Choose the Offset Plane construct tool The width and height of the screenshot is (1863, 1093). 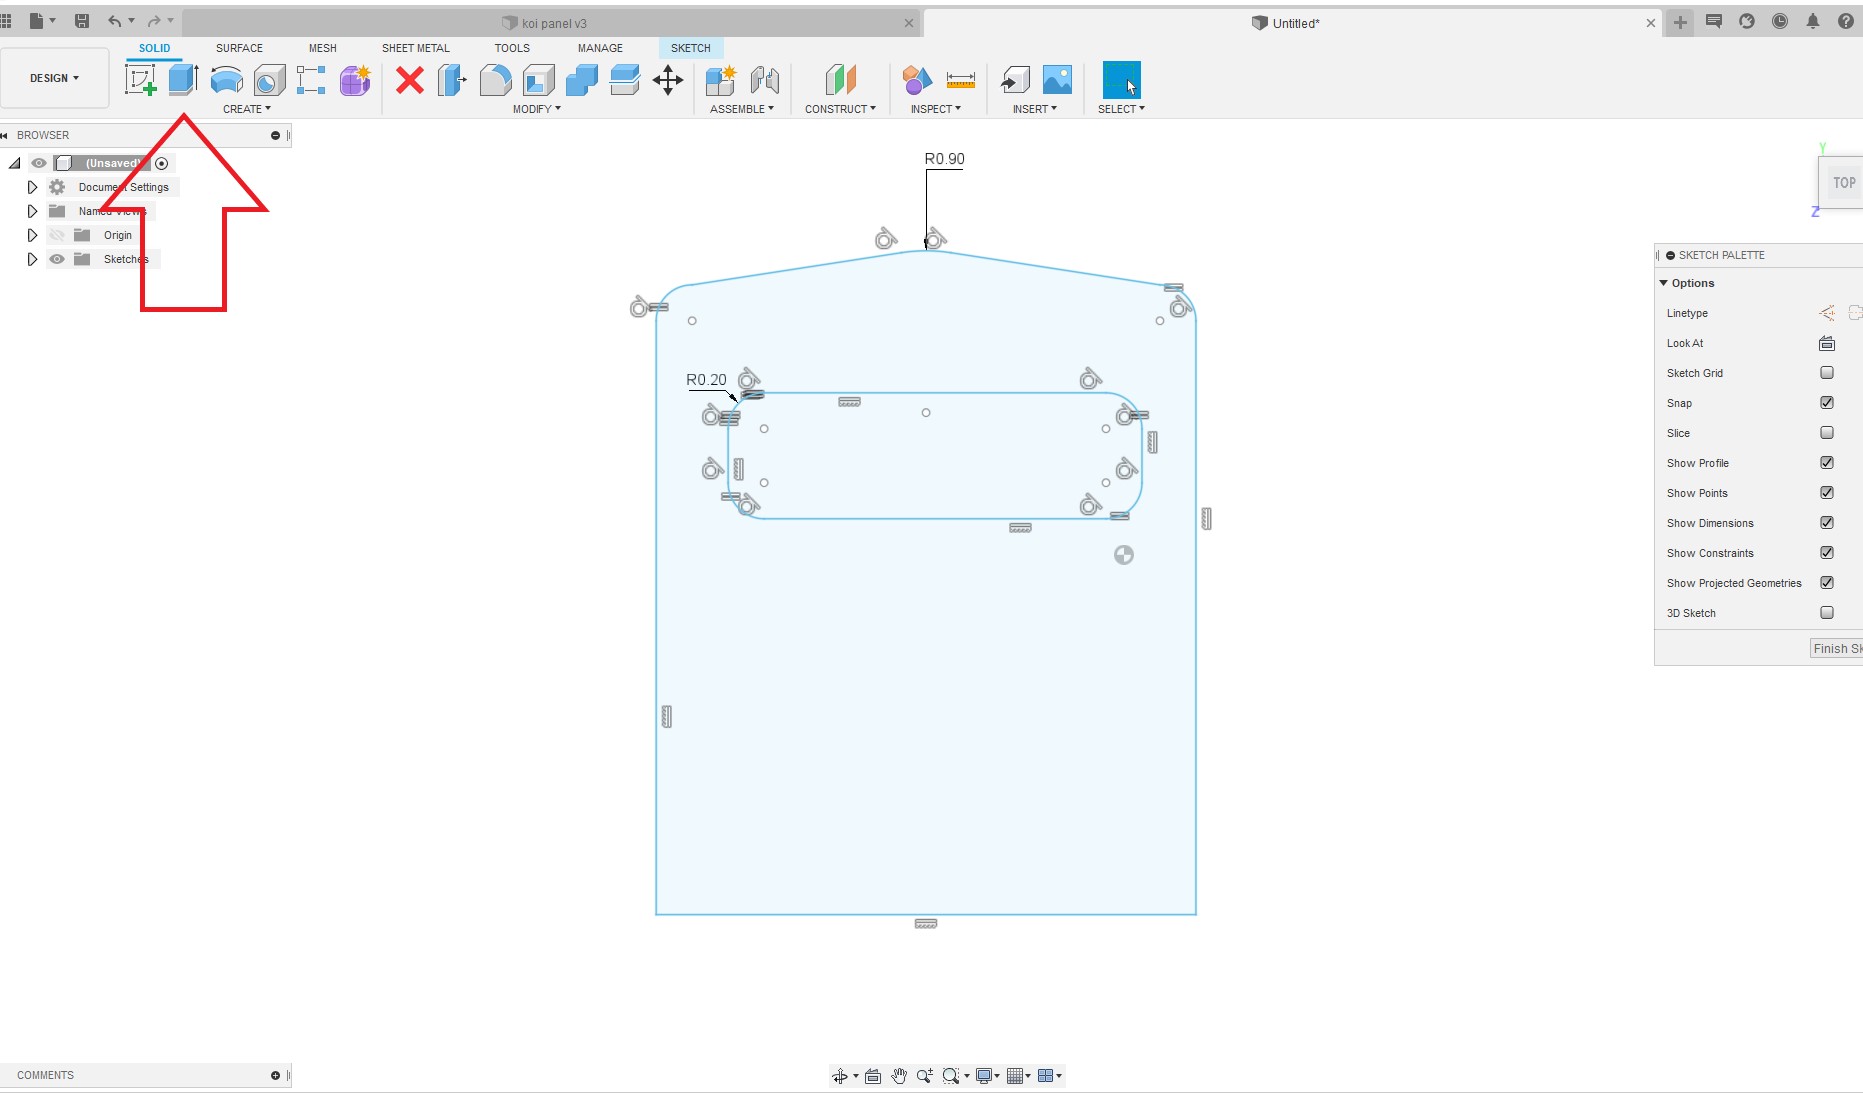tap(841, 80)
